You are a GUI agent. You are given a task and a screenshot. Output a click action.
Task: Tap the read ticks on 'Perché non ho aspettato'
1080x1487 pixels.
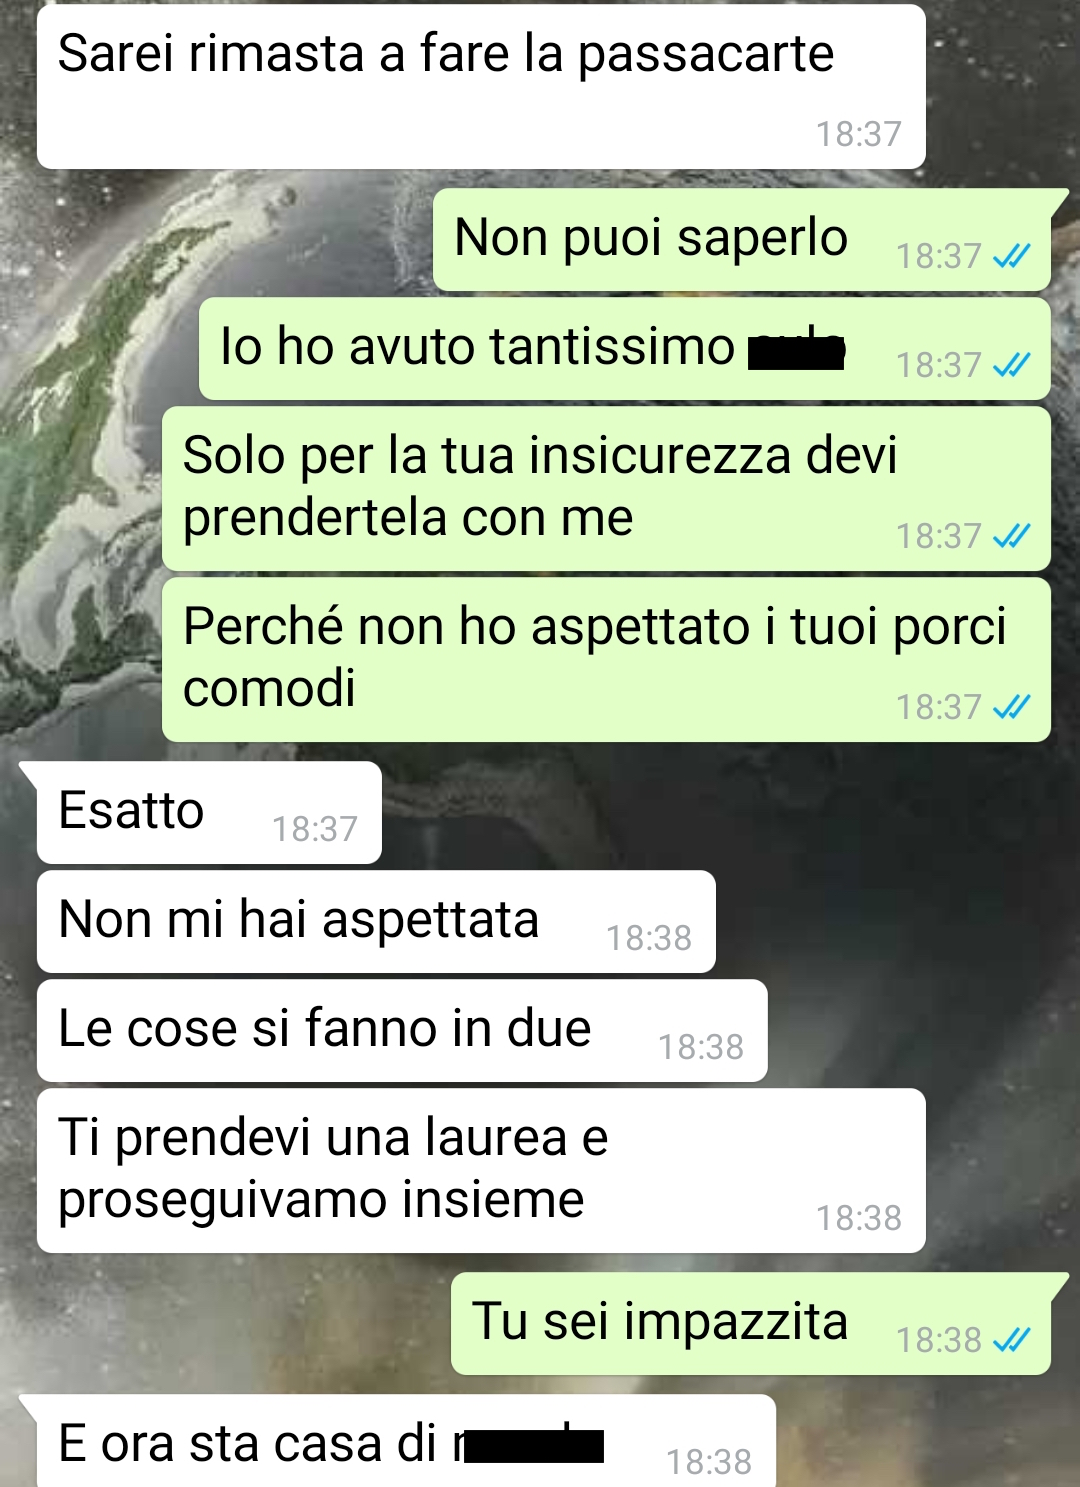coord(1011,708)
